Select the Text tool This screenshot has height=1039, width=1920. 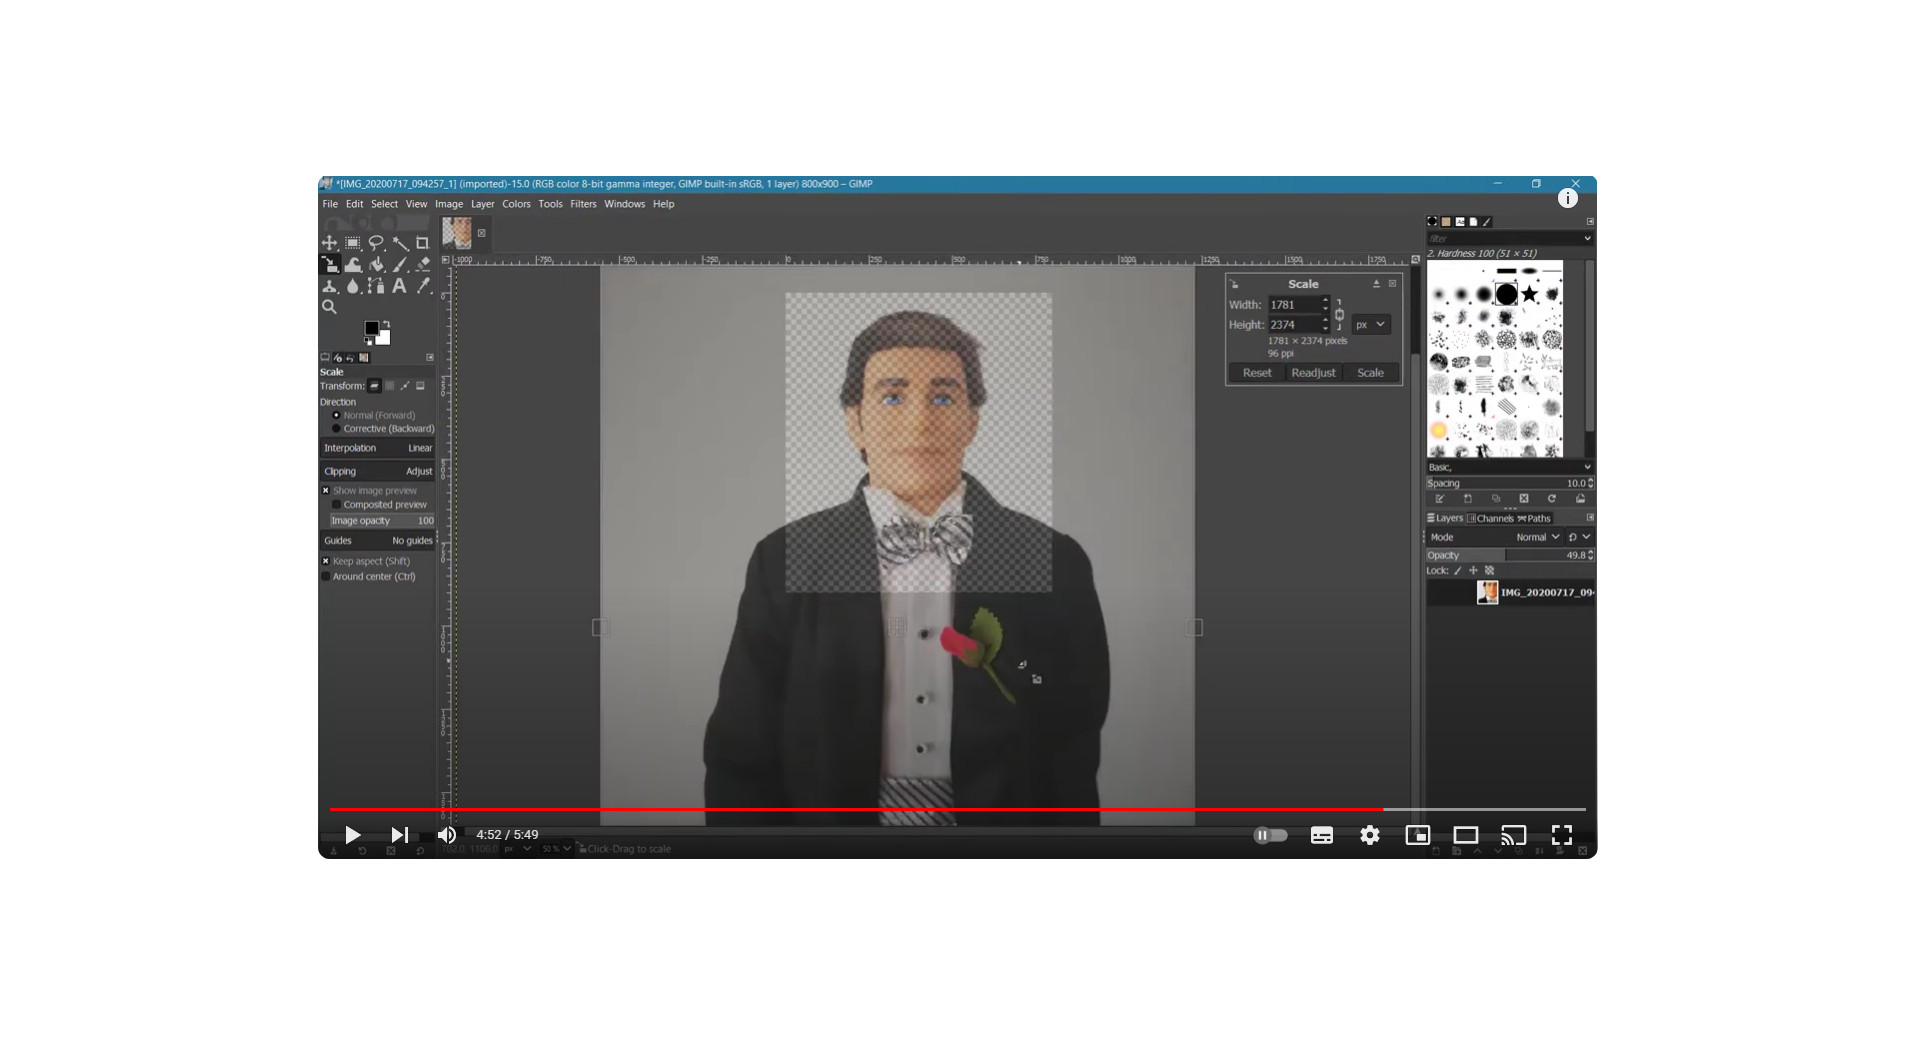tap(399, 287)
